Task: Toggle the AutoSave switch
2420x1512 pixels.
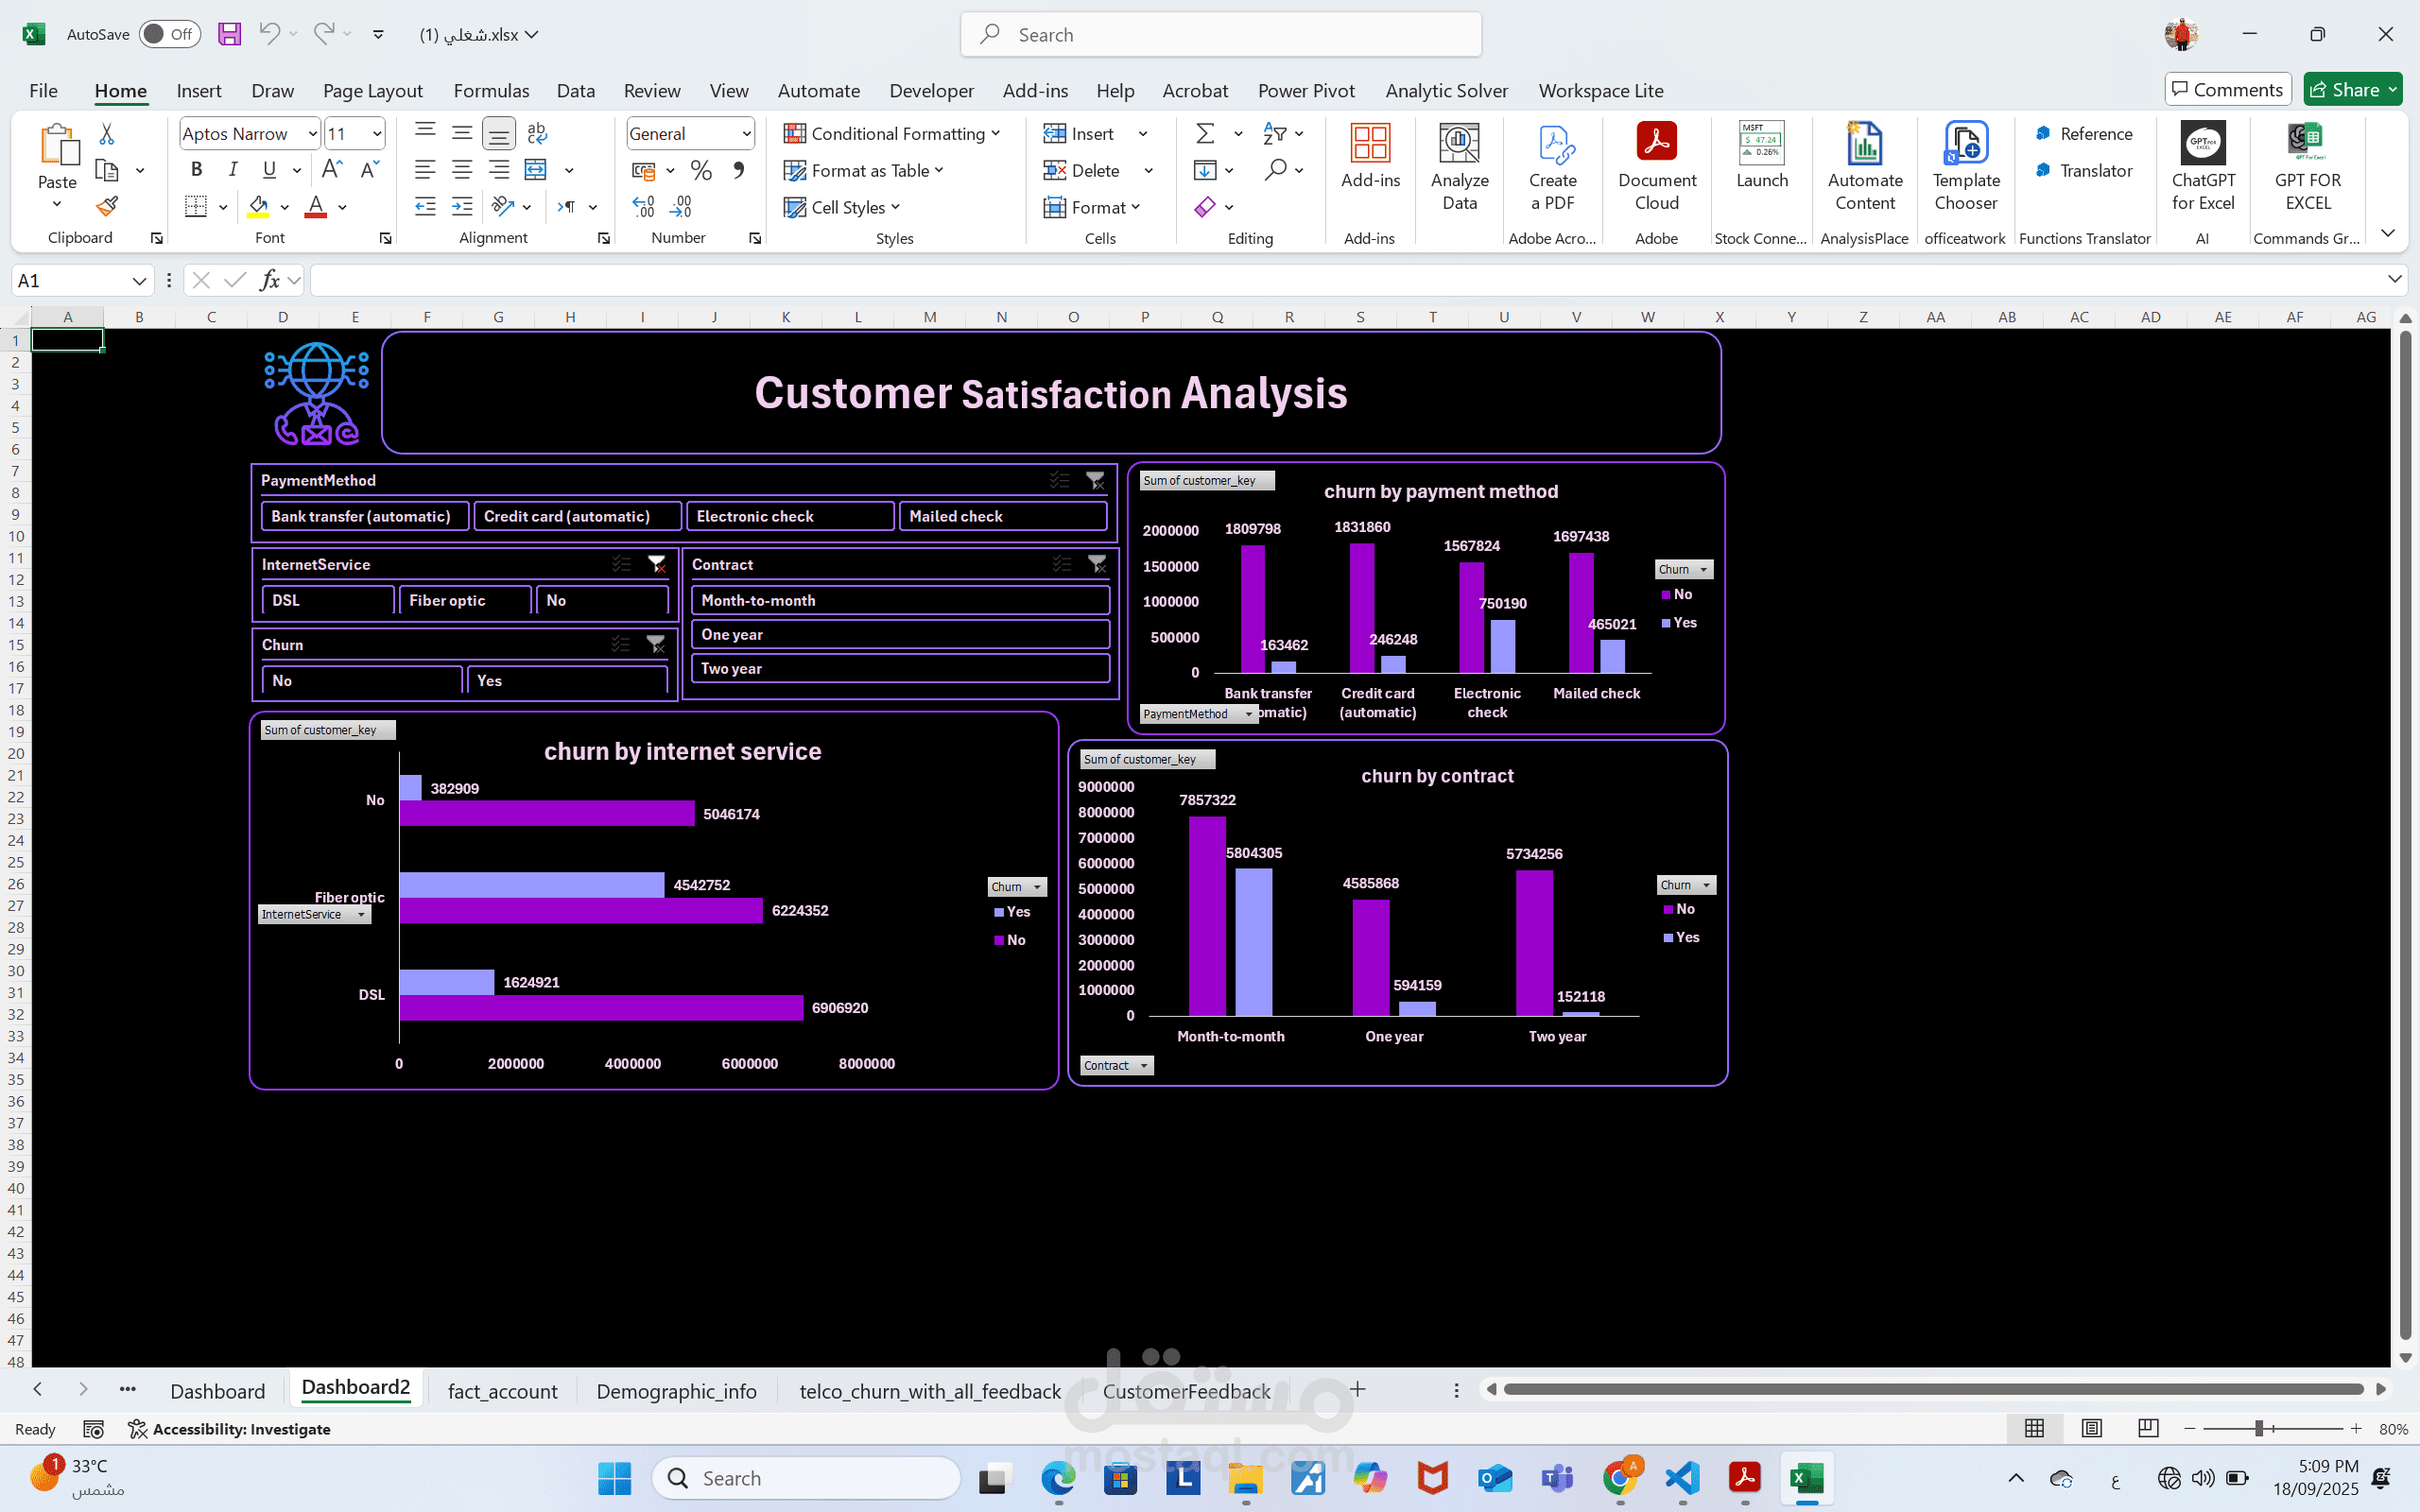Action: (168, 34)
